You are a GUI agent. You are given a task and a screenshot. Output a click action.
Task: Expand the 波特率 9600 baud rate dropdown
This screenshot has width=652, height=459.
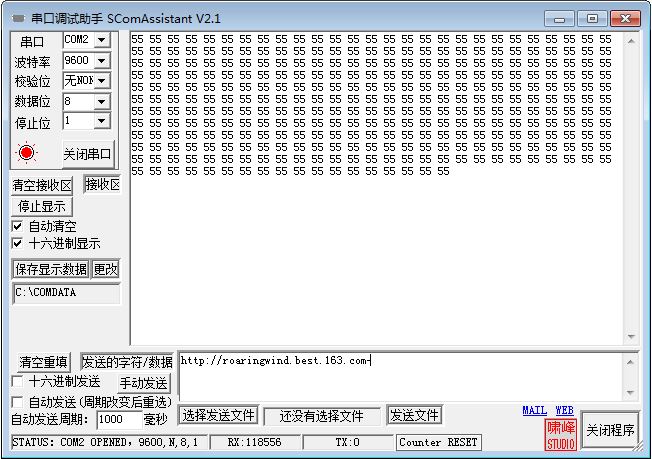pos(101,61)
